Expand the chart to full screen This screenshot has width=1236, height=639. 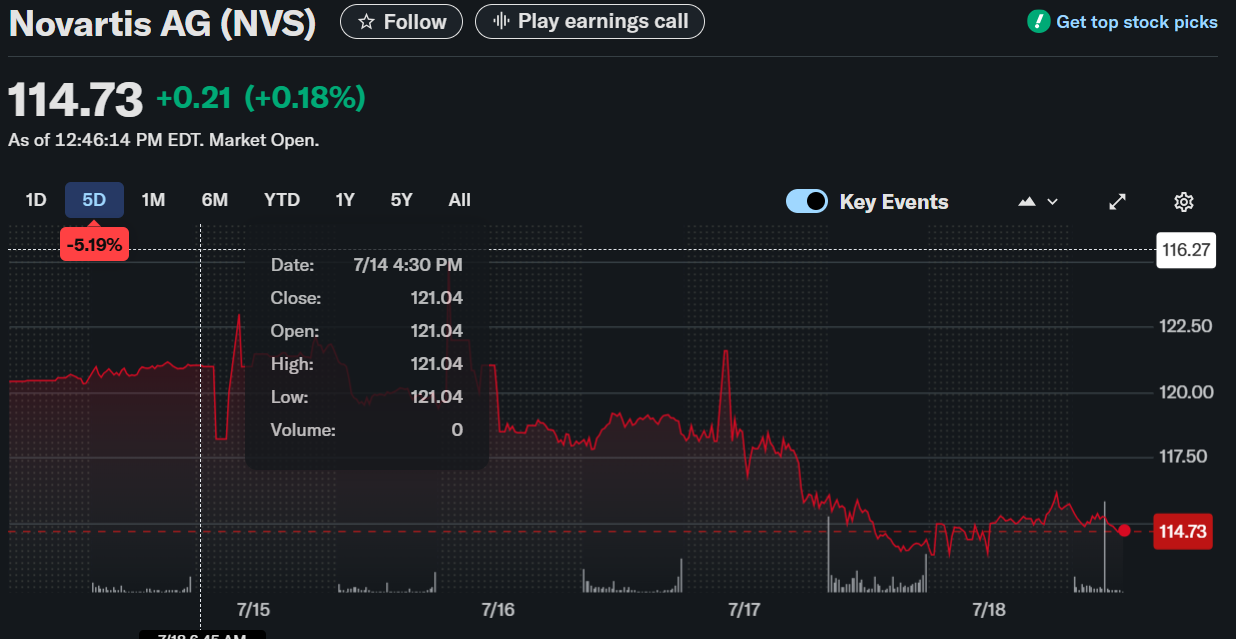point(1118,202)
